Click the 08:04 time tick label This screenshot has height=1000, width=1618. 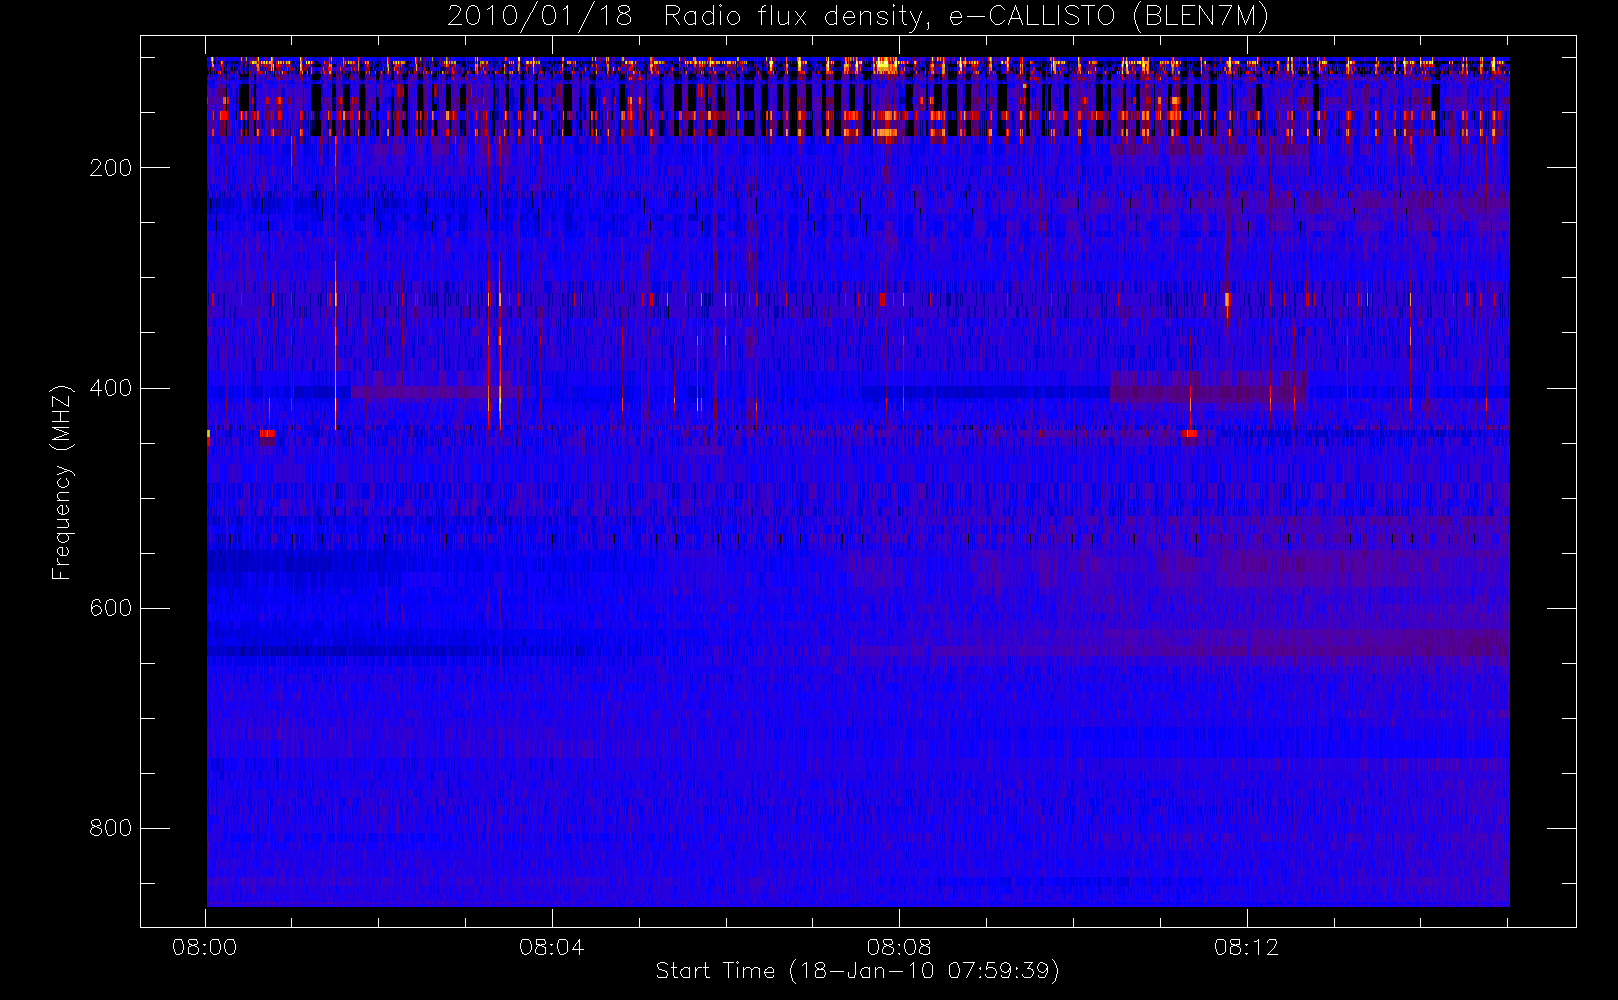552,947
